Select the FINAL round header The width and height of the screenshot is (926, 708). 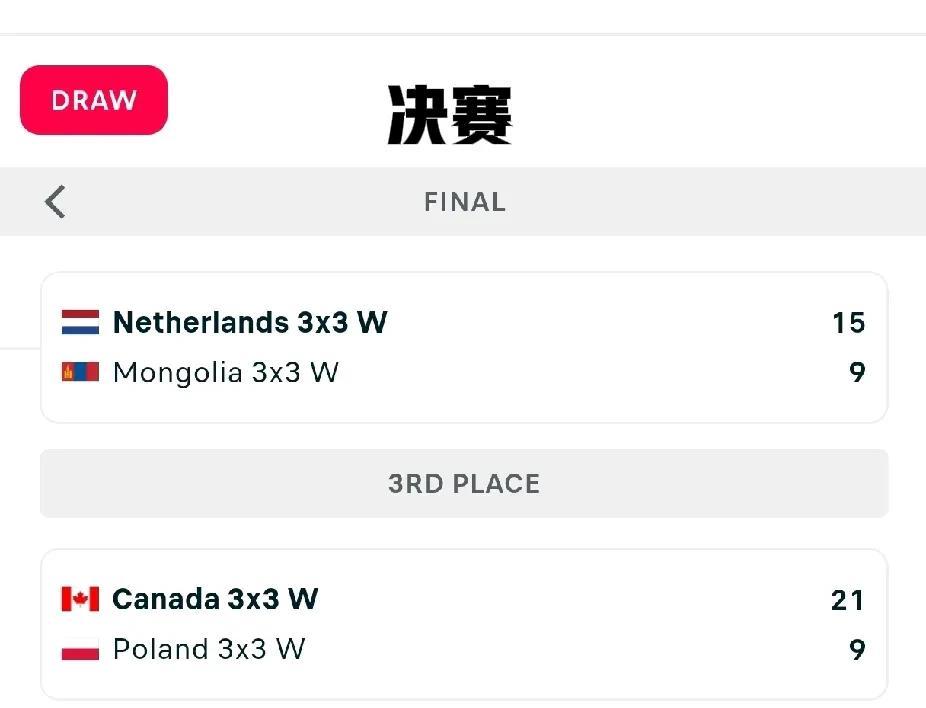465,202
